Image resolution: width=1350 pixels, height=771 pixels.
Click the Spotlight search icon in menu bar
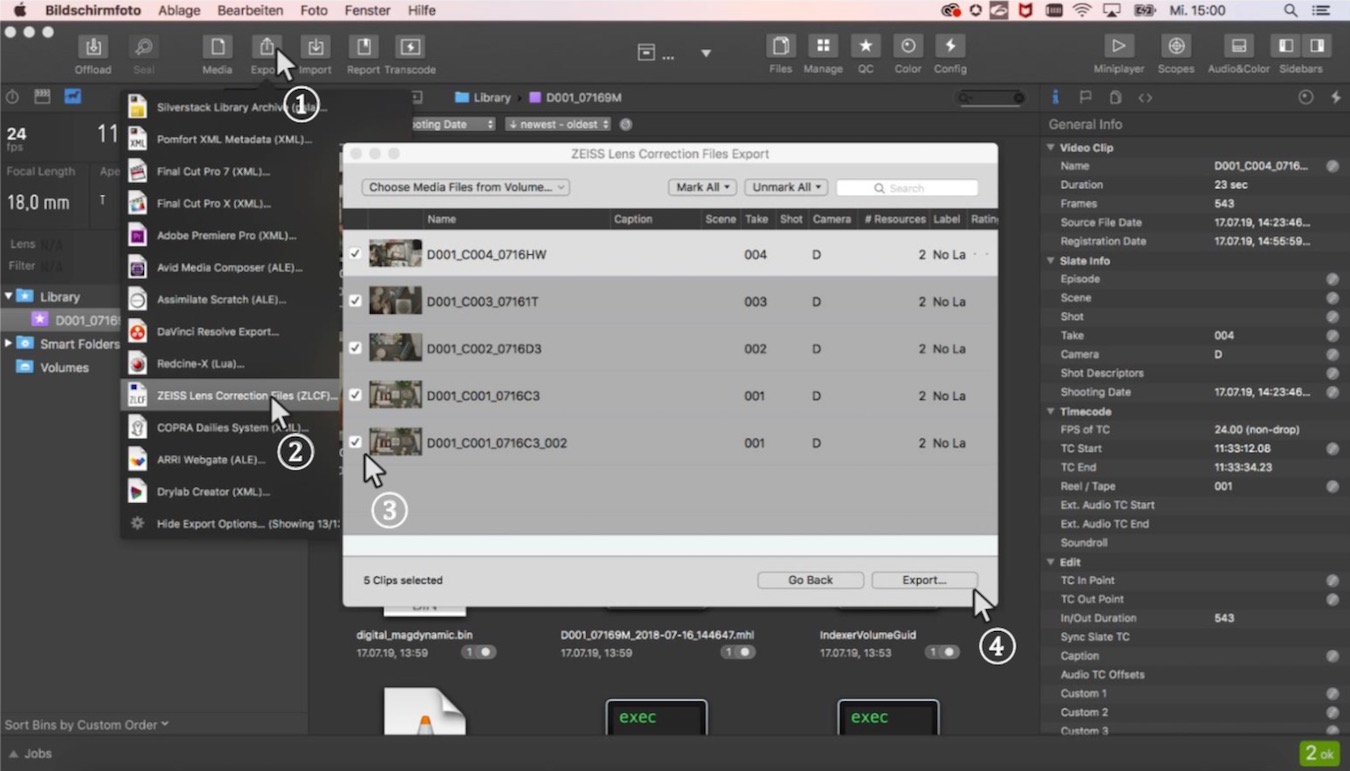(x=1291, y=10)
